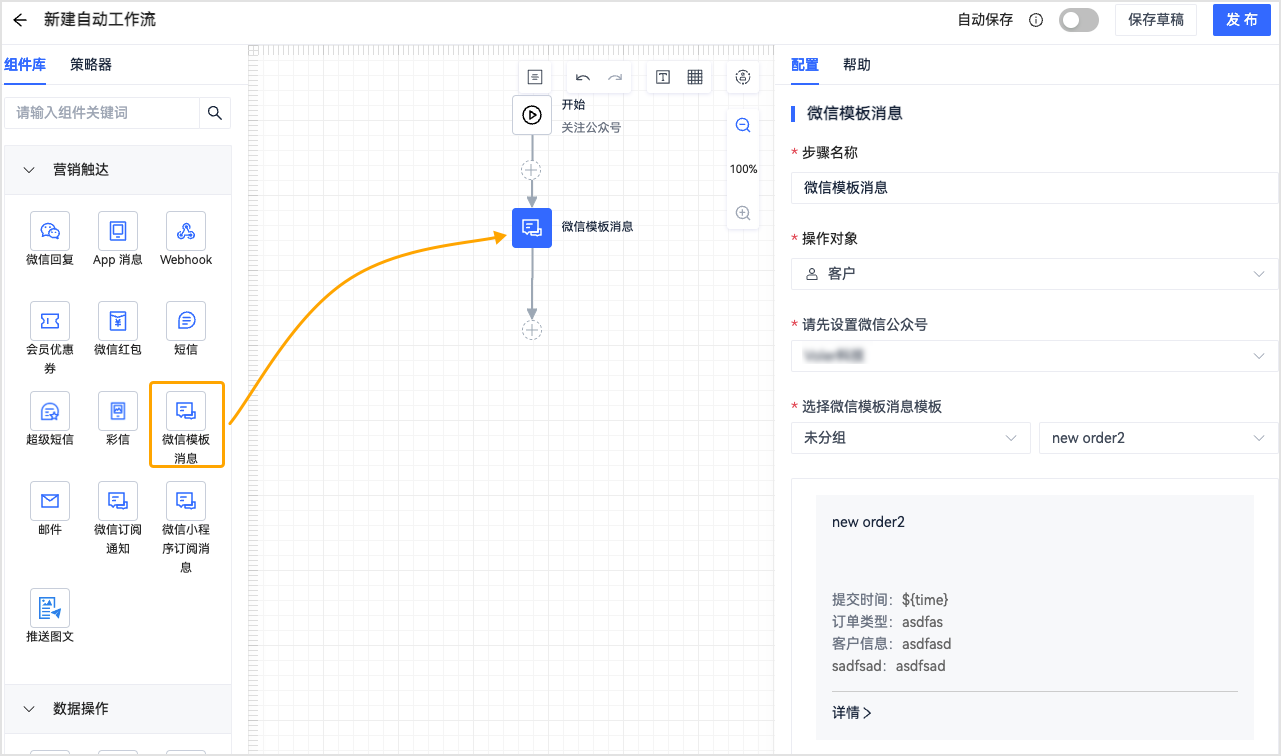Screen dimensions: 1281x756
Task: Click the plus connector below the start node
Action: 532,169
